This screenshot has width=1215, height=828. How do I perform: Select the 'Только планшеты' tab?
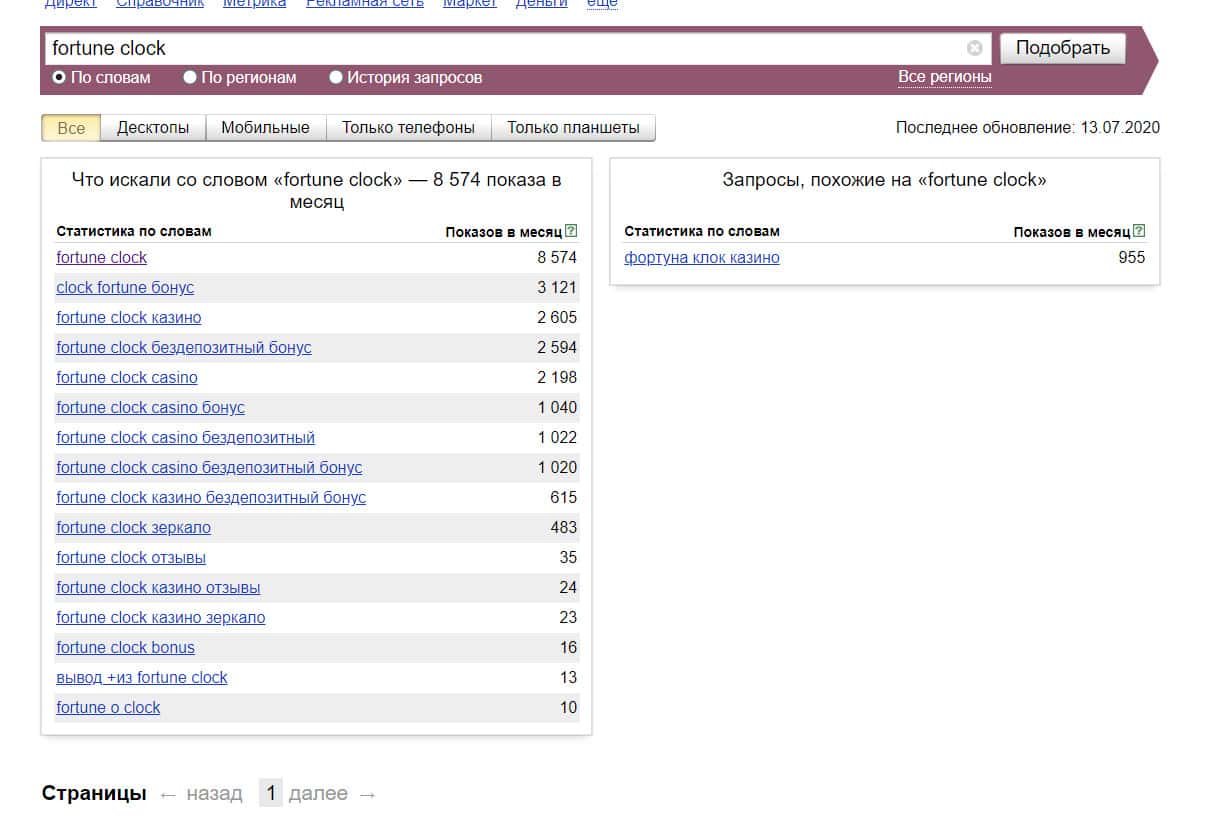572,128
